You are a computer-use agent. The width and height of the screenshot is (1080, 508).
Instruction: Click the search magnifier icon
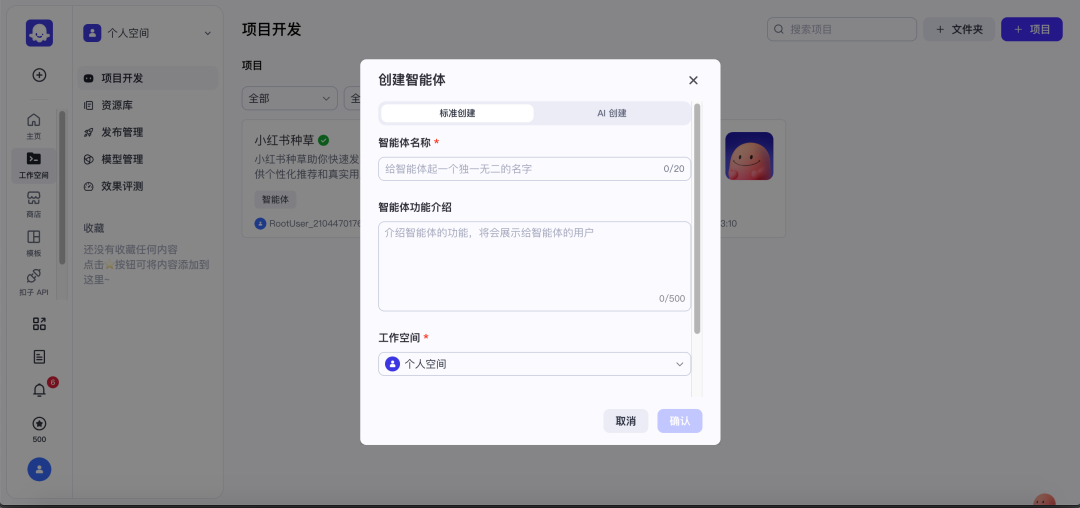click(779, 30)
